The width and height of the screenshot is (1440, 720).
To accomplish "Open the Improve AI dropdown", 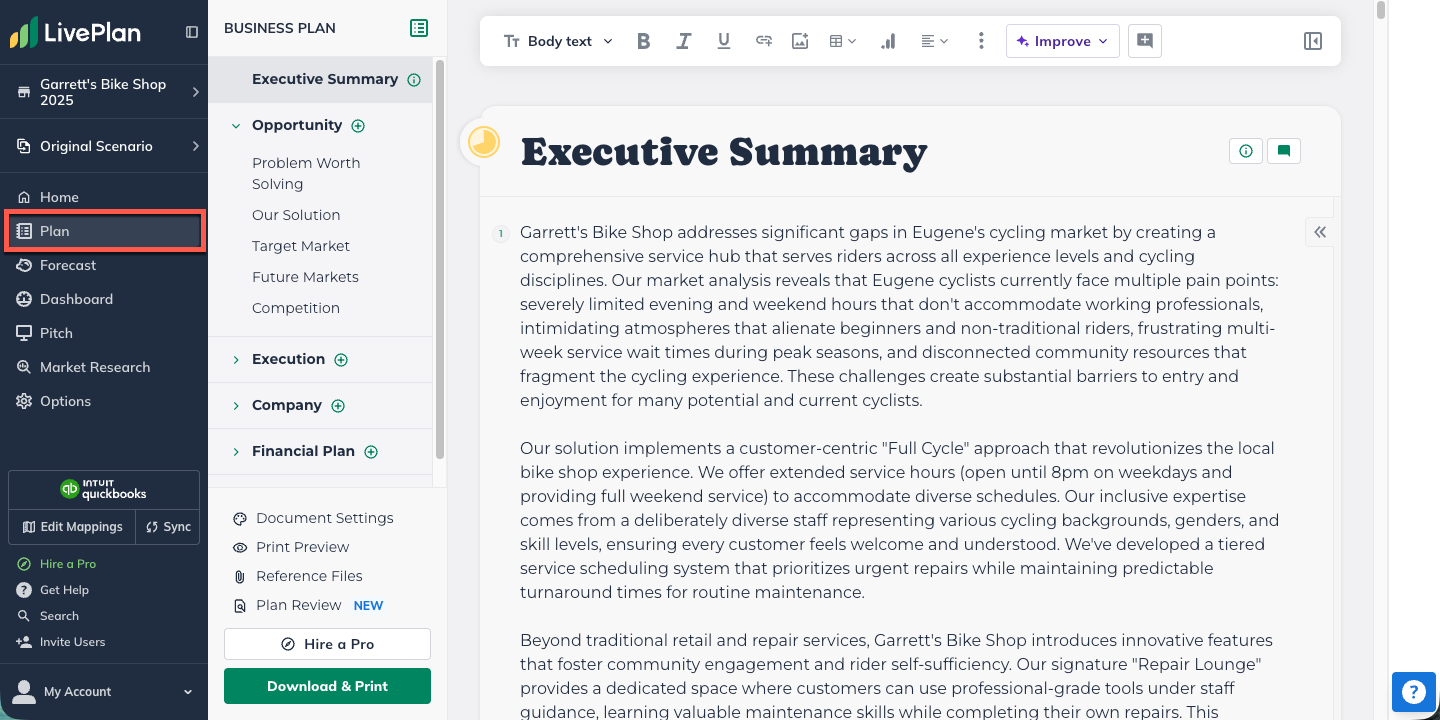I will [1062, 41].
